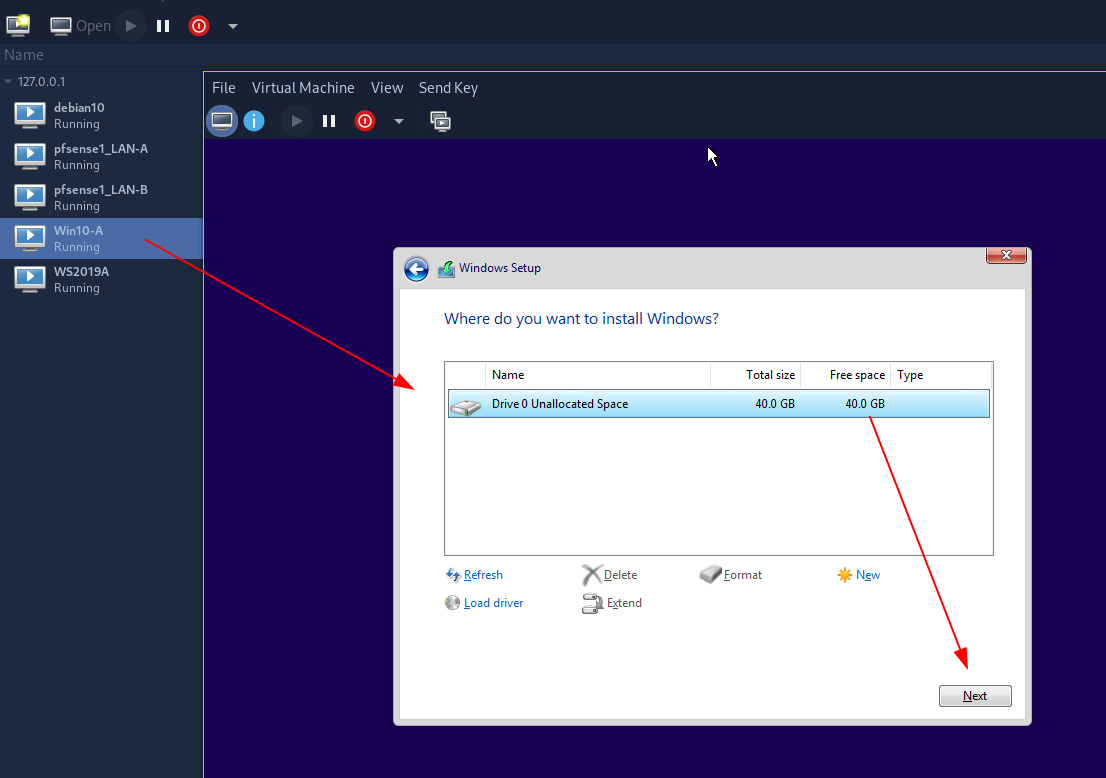Click the pfsense1_LAN-B monitor icon
Screen dimensions: 1106x778
(x=30, y=197)
